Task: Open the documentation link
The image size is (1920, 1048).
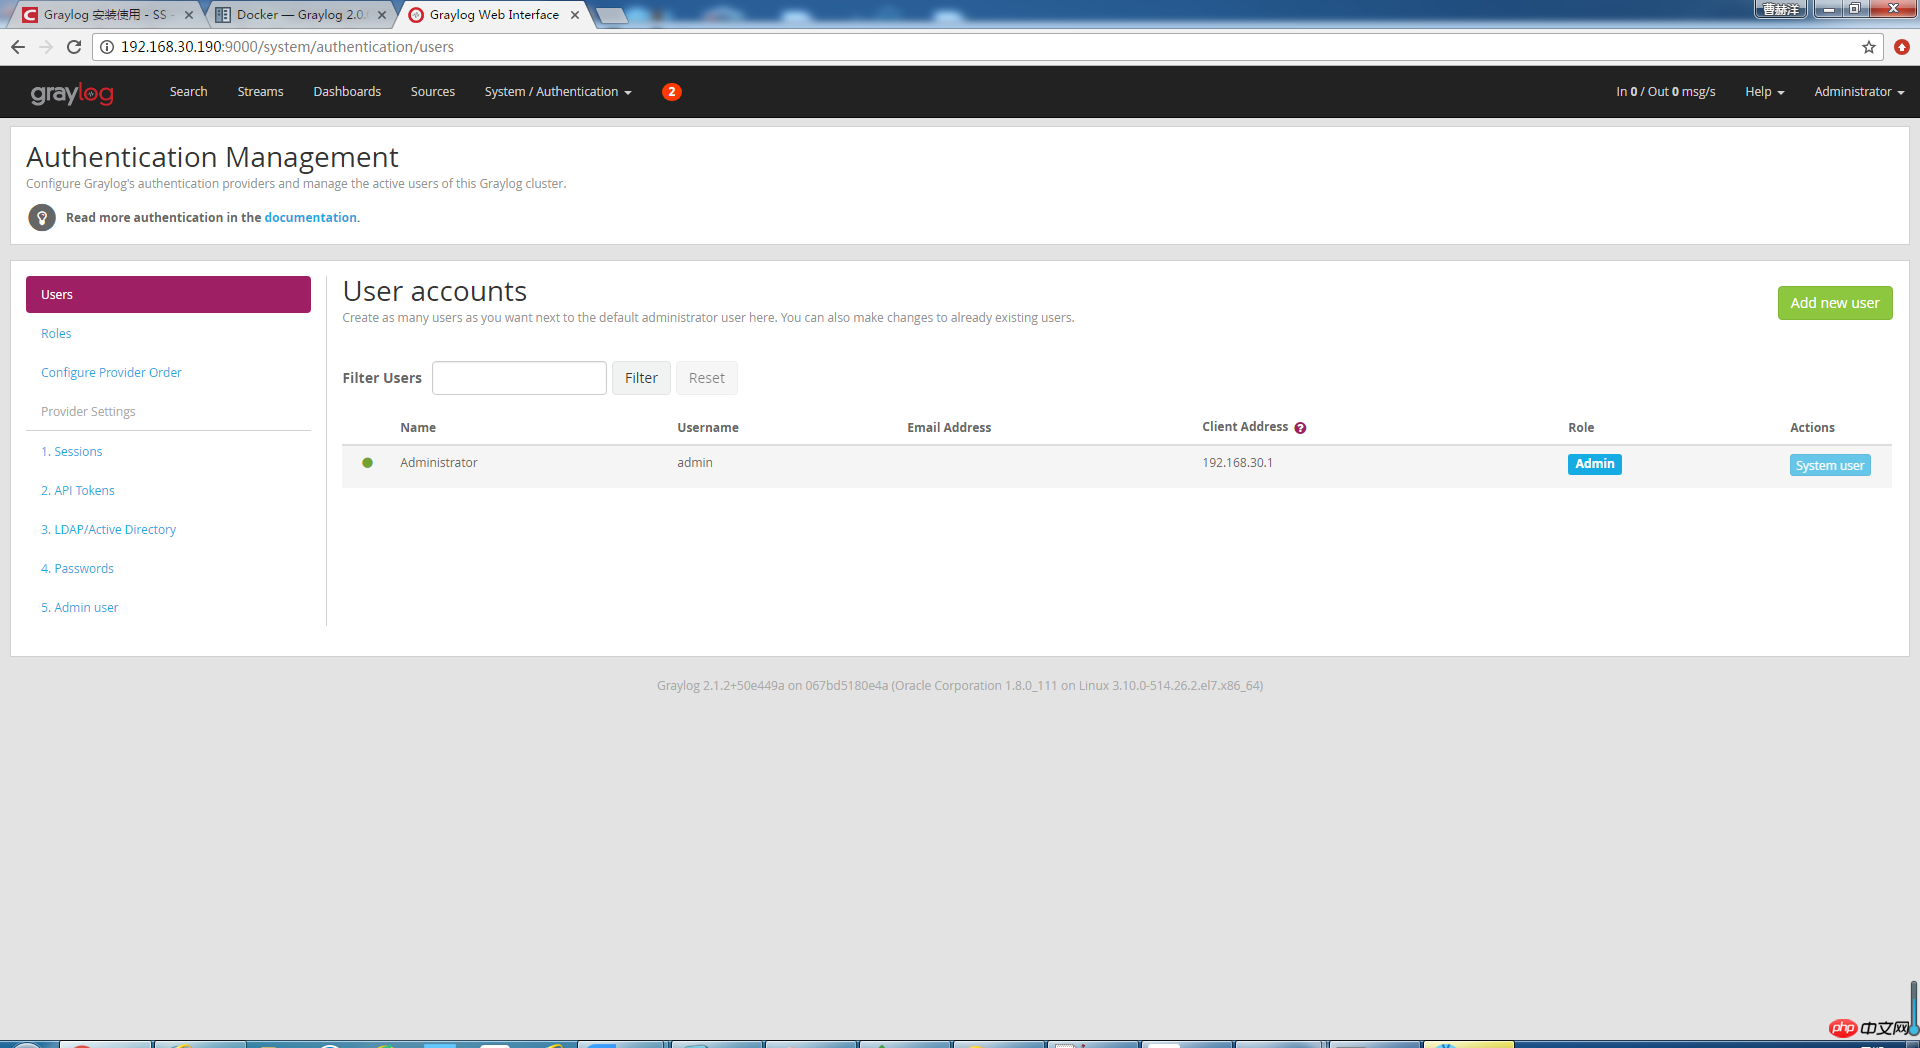Action: 310,217
